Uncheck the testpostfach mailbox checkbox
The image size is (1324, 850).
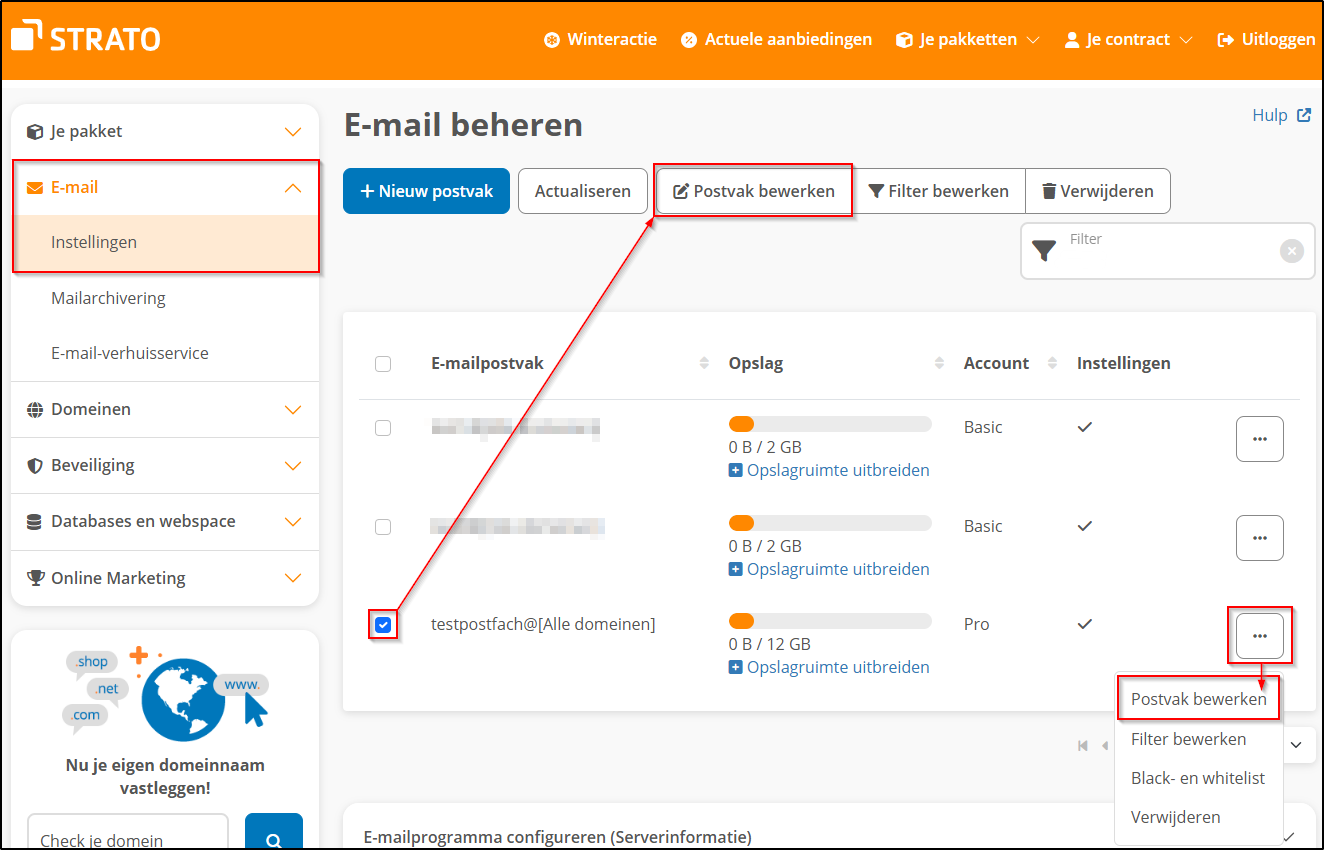pos(383,624)
